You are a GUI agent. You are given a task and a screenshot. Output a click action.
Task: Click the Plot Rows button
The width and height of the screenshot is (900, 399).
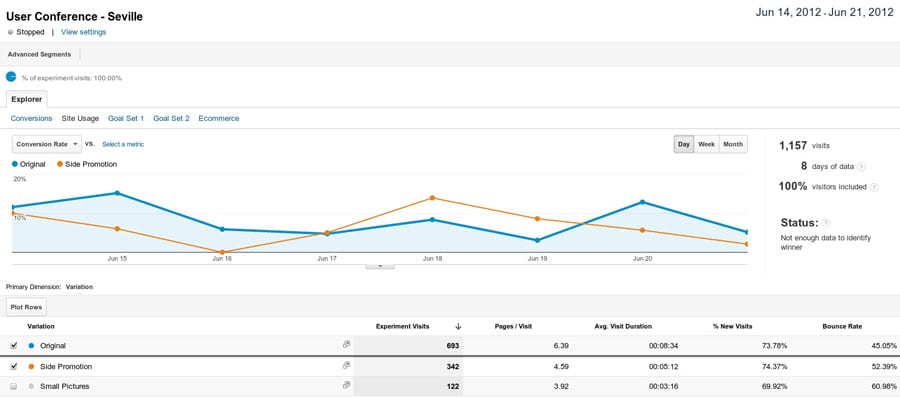click(26, 307)
